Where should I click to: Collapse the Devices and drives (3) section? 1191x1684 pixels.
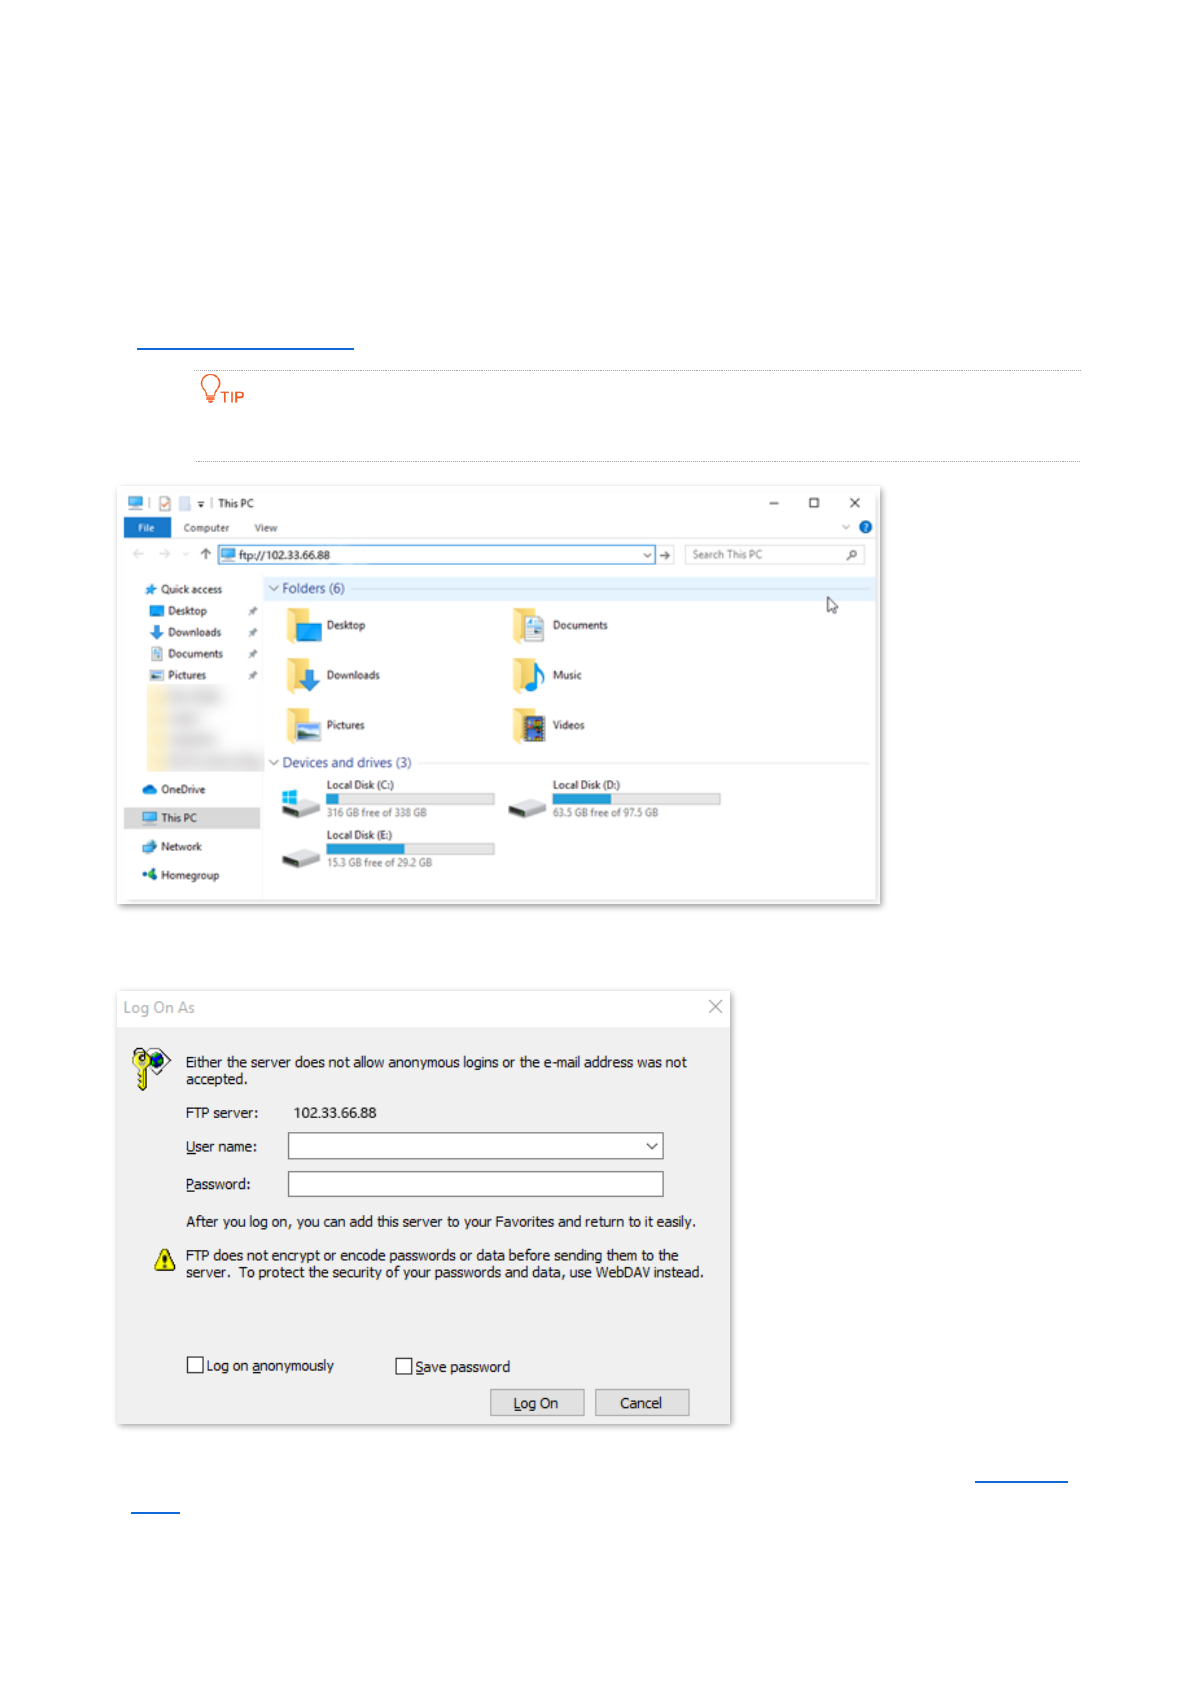tap(274, 763)
